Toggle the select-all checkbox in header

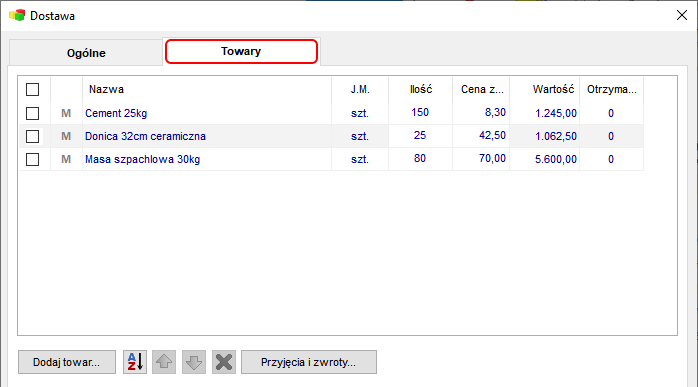[x=32, y=90]
